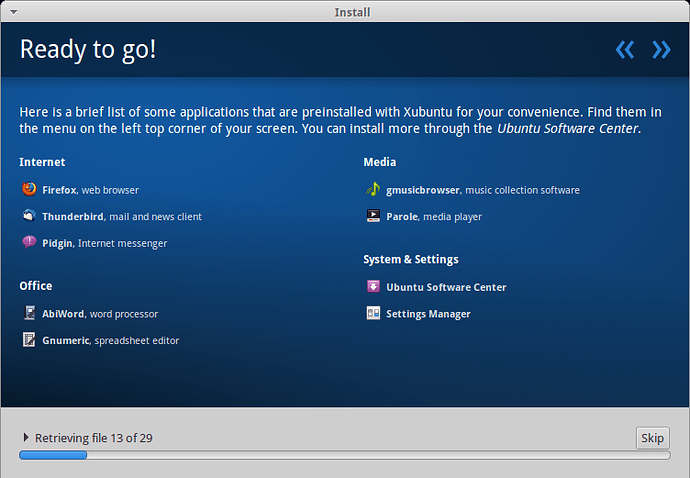690x478 pixels.
Task: Click the italic 'Ubuntu Software Center' in paragraph
Action: [567, 129]
